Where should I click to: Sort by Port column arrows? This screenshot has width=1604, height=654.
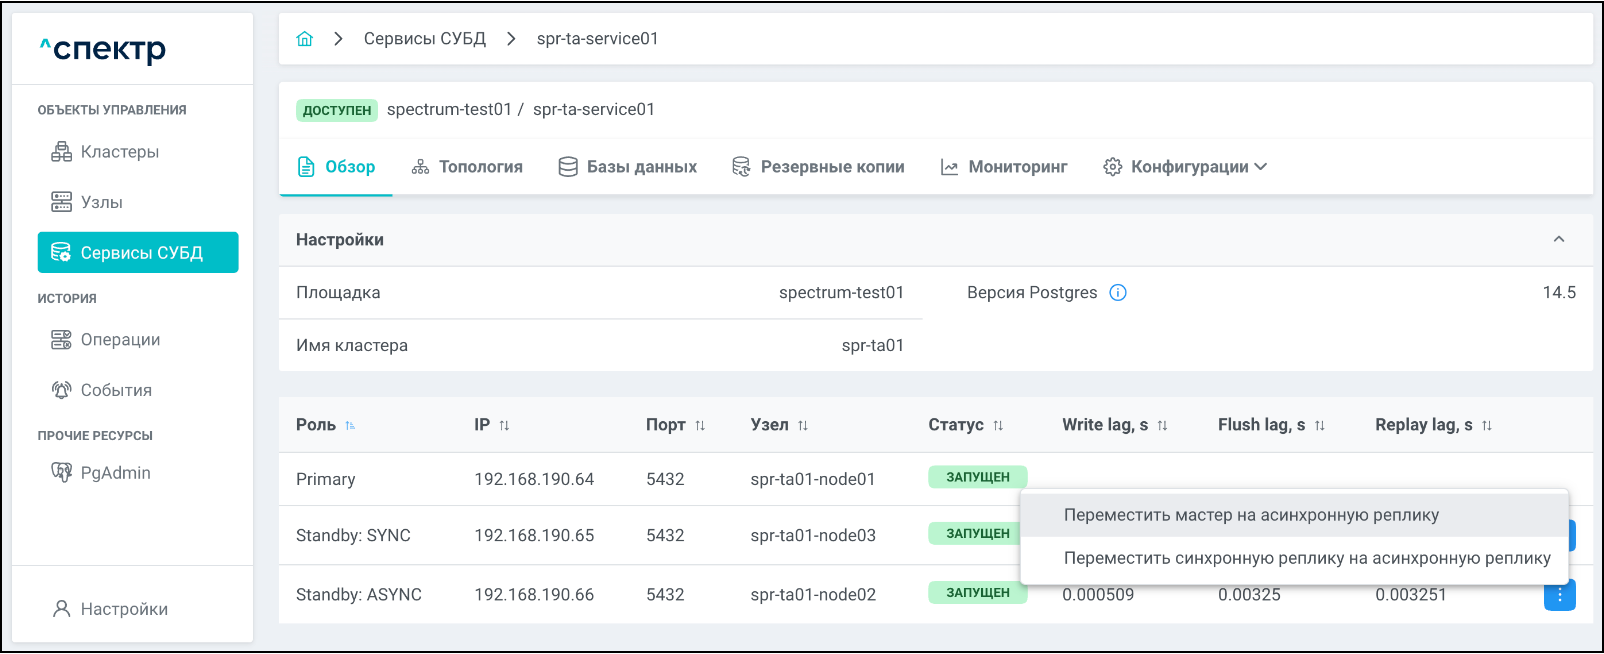coord(700,426)
